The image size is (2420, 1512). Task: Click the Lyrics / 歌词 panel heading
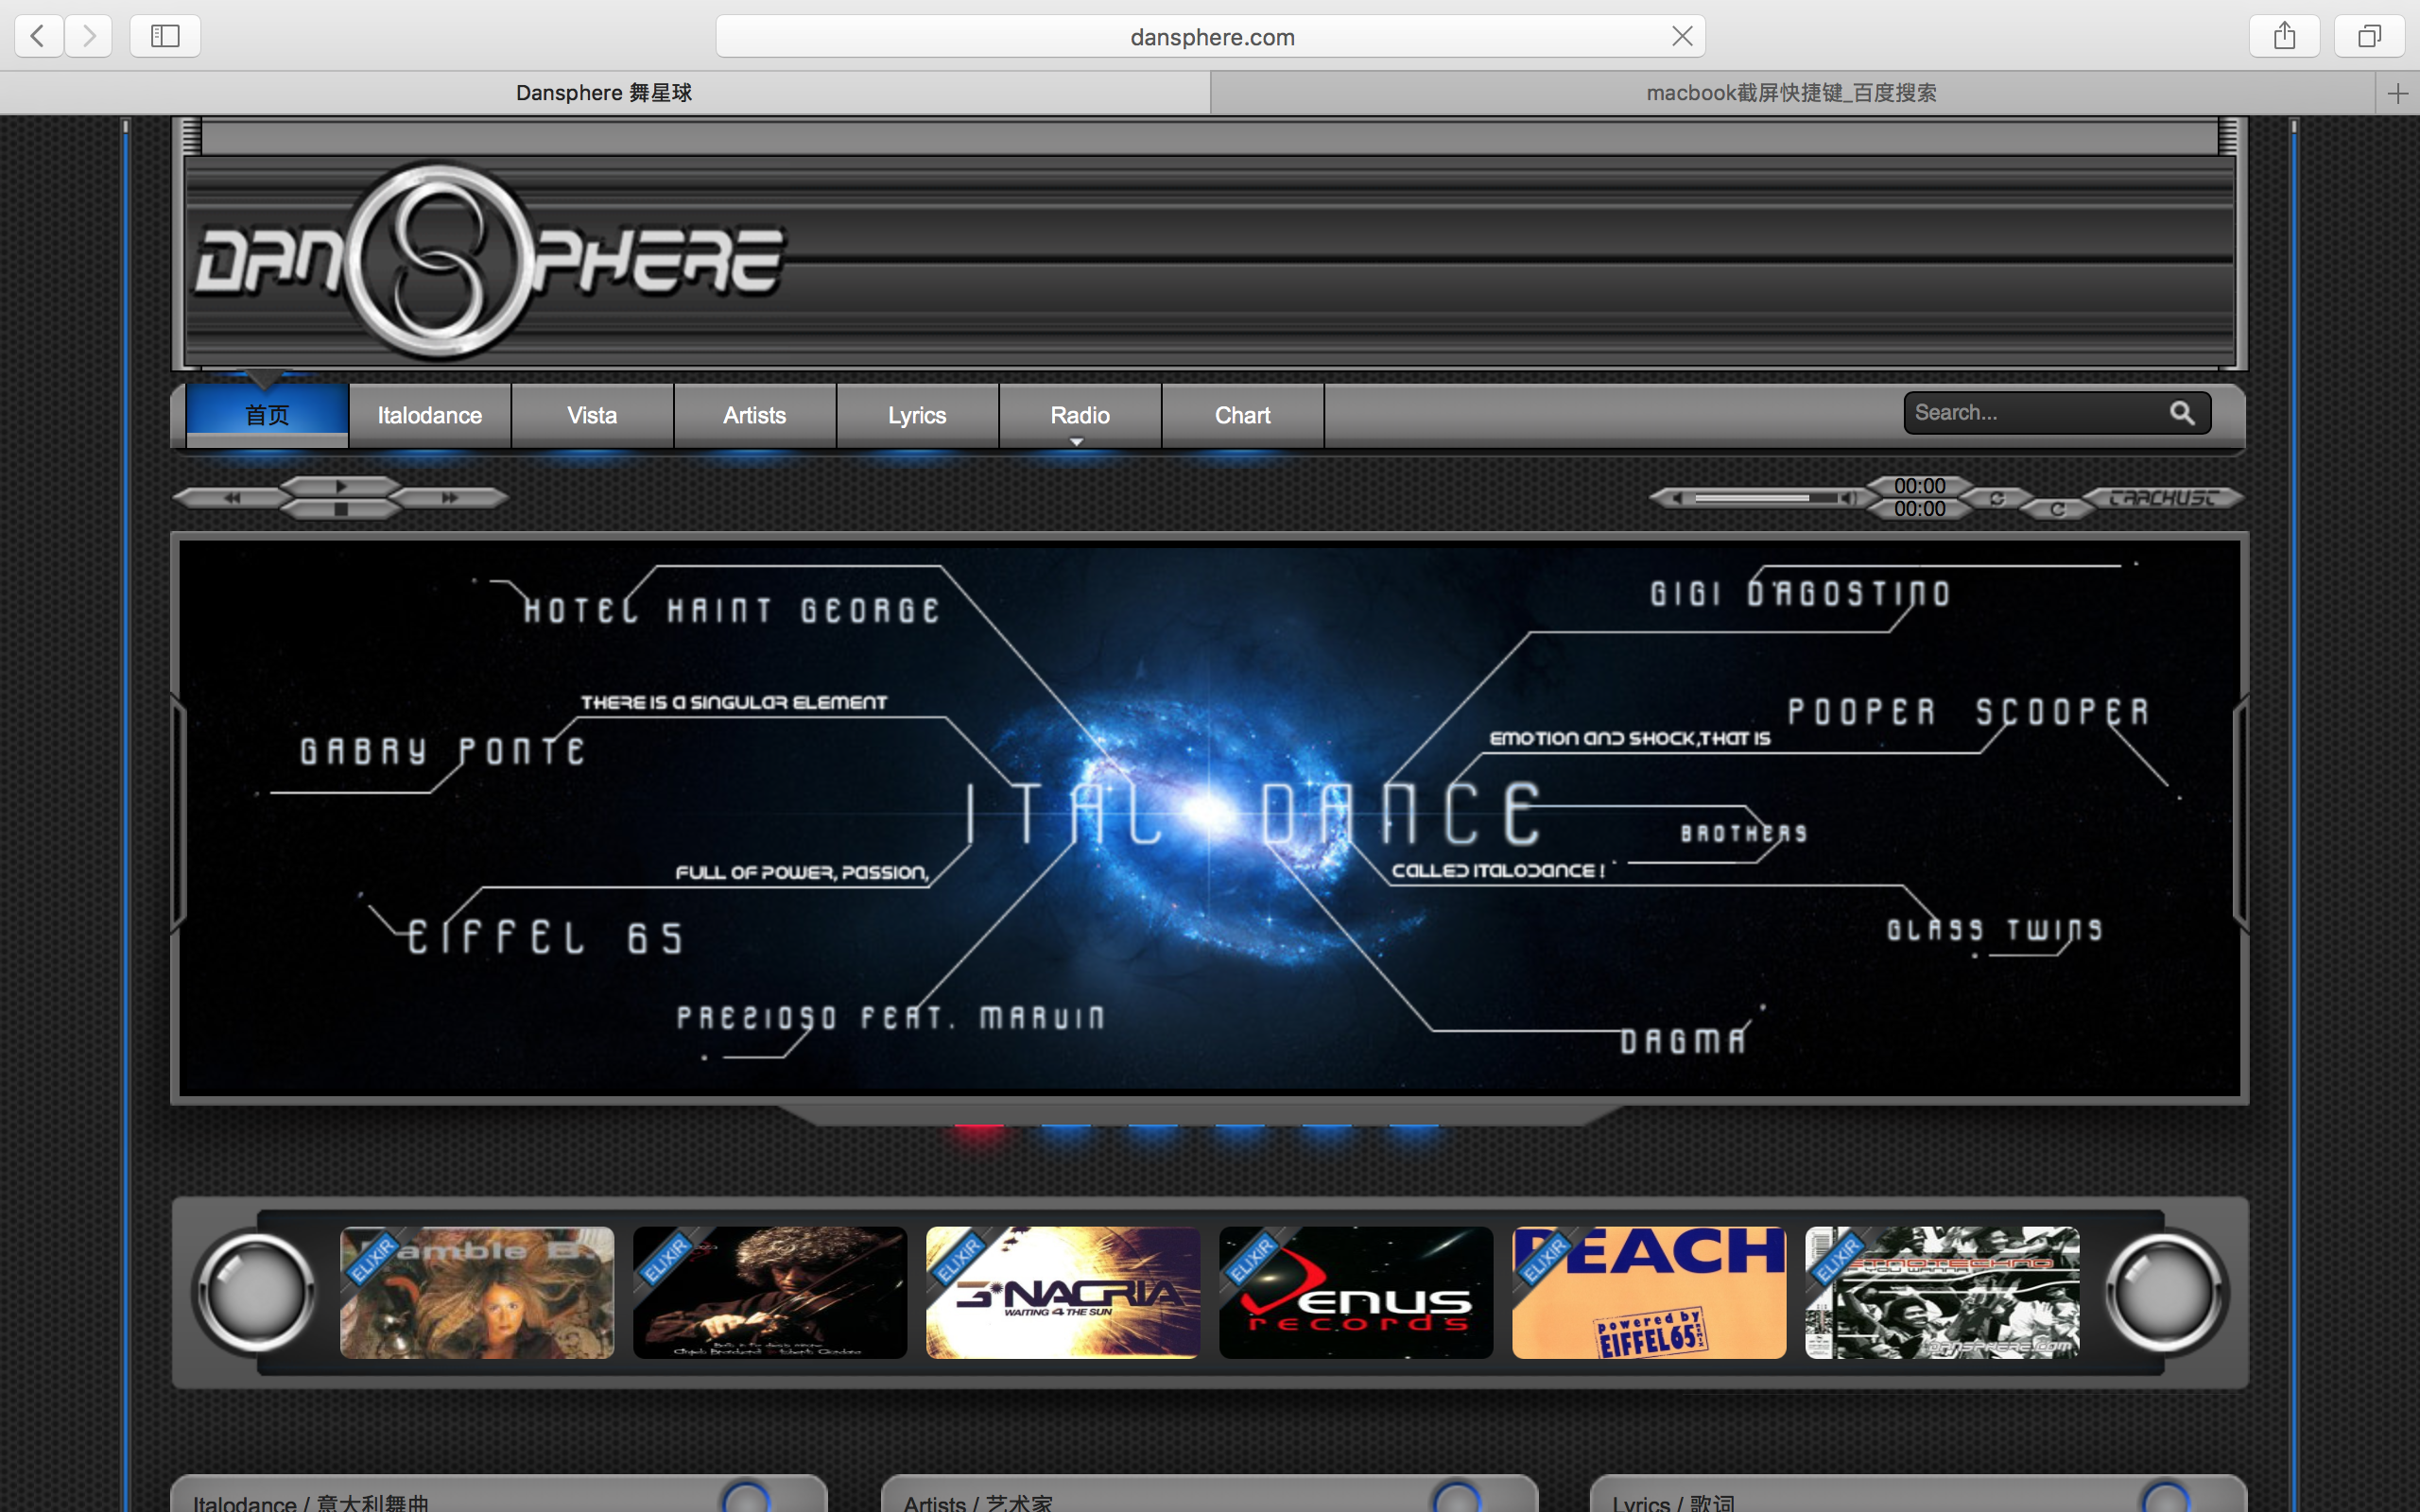1673,1502
